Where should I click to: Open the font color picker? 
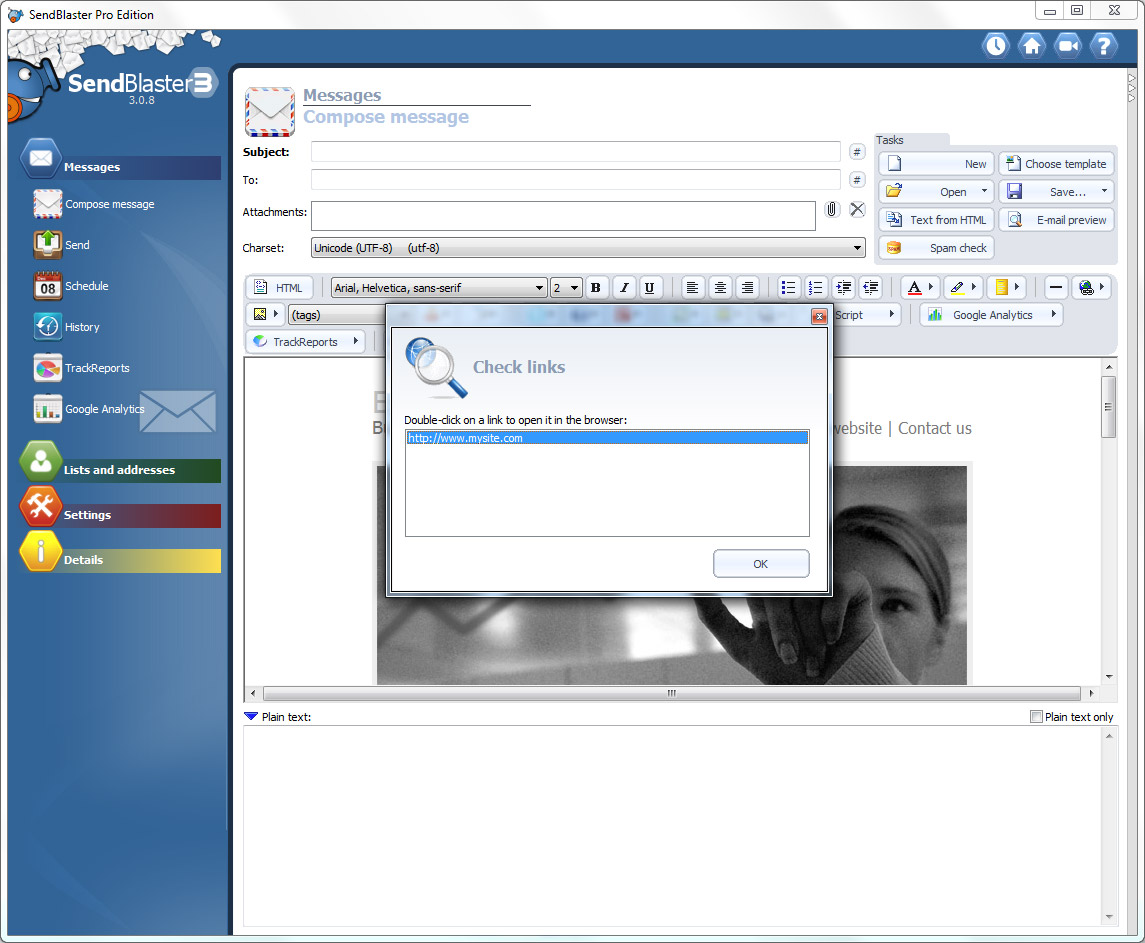point(918,288)
